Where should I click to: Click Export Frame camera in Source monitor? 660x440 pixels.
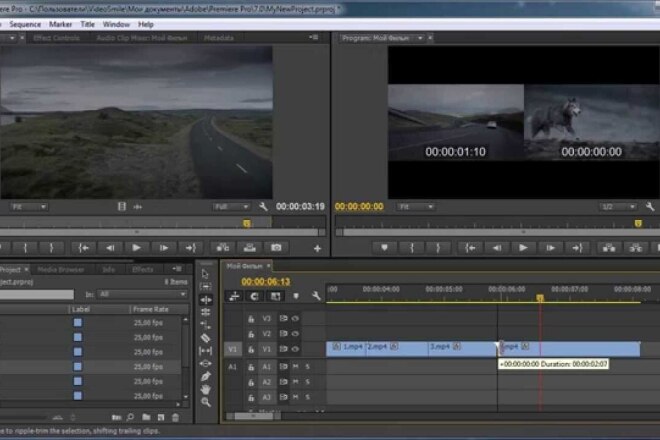276,248
